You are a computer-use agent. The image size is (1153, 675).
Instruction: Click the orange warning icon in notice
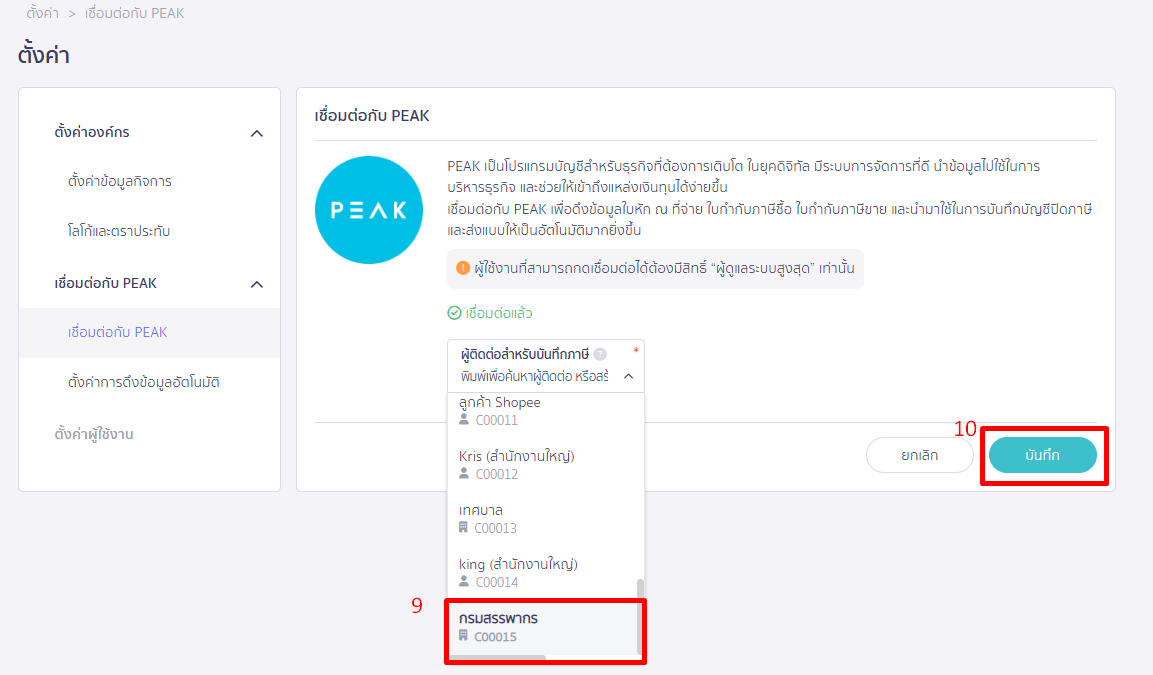point(463,268)
